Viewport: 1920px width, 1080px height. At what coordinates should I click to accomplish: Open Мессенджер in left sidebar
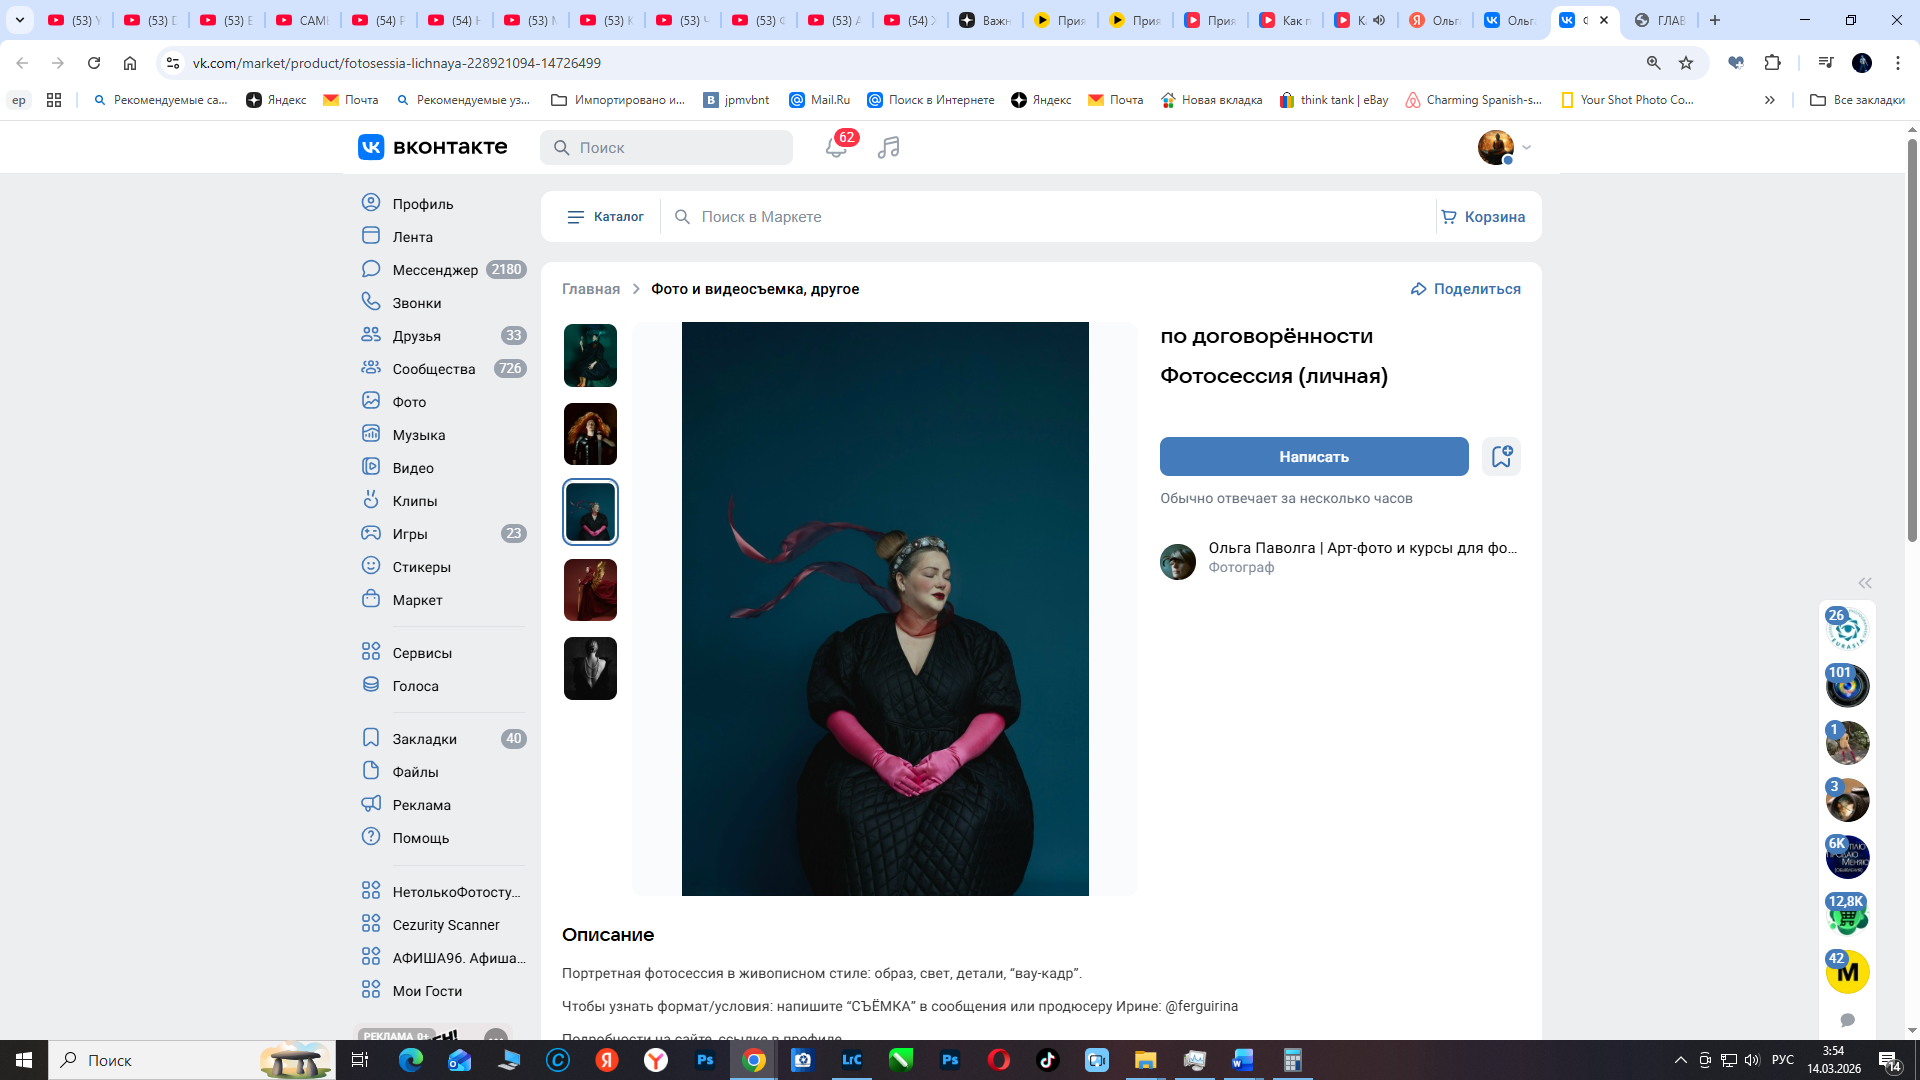435,270
